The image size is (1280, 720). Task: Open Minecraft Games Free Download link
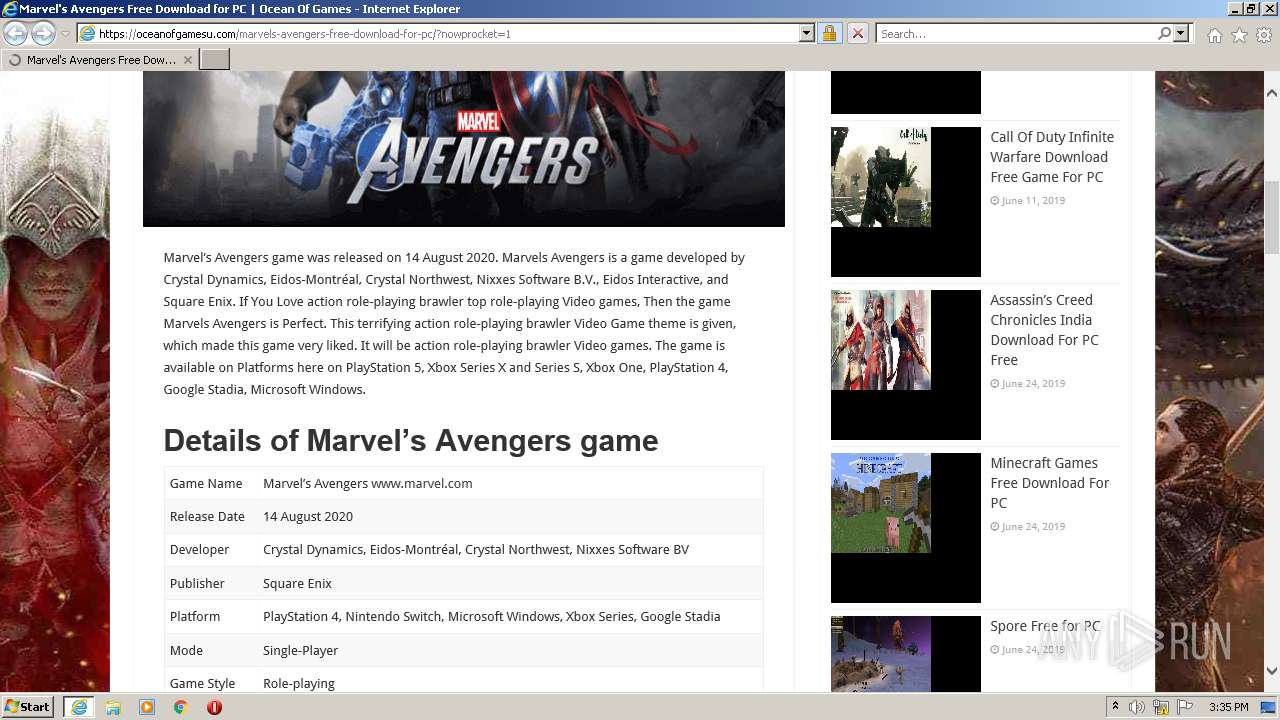point(1049,483)
